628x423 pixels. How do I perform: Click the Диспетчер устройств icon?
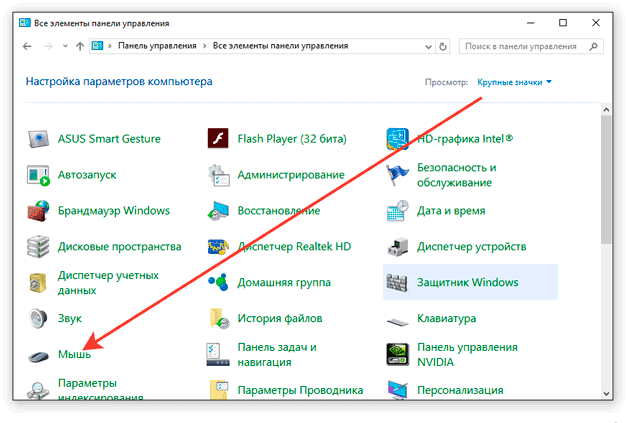click(x=397, y=247)
